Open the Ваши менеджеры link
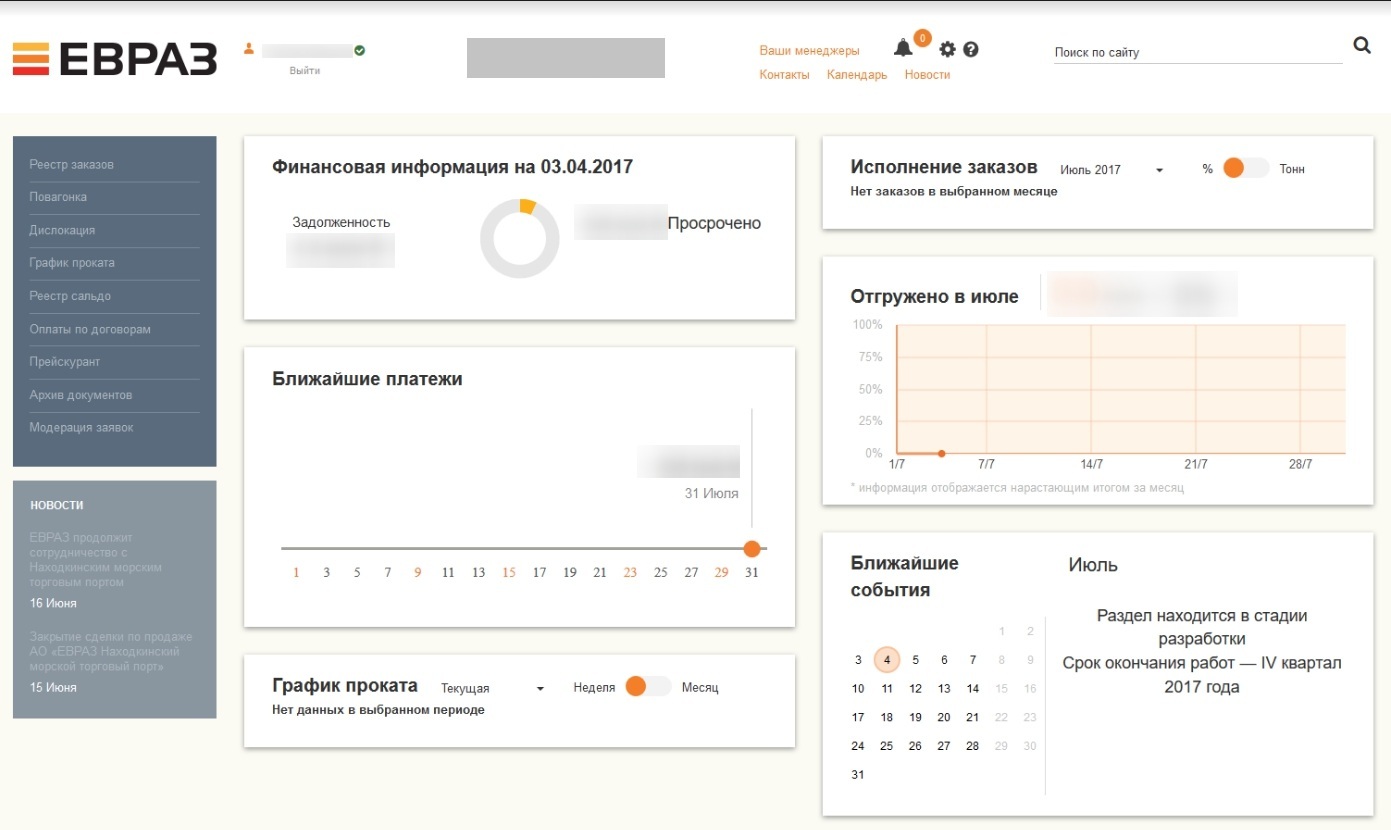The width and height of the screenshot is (1391, 830). point(809,50)
